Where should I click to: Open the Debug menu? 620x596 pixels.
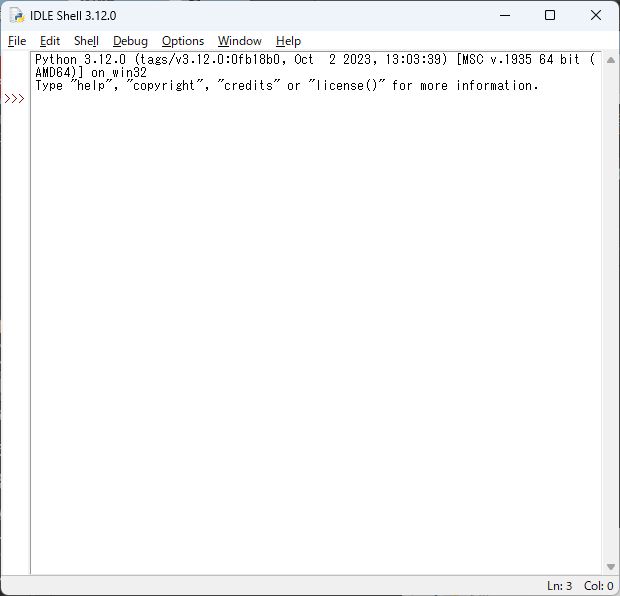click(130, 41)
